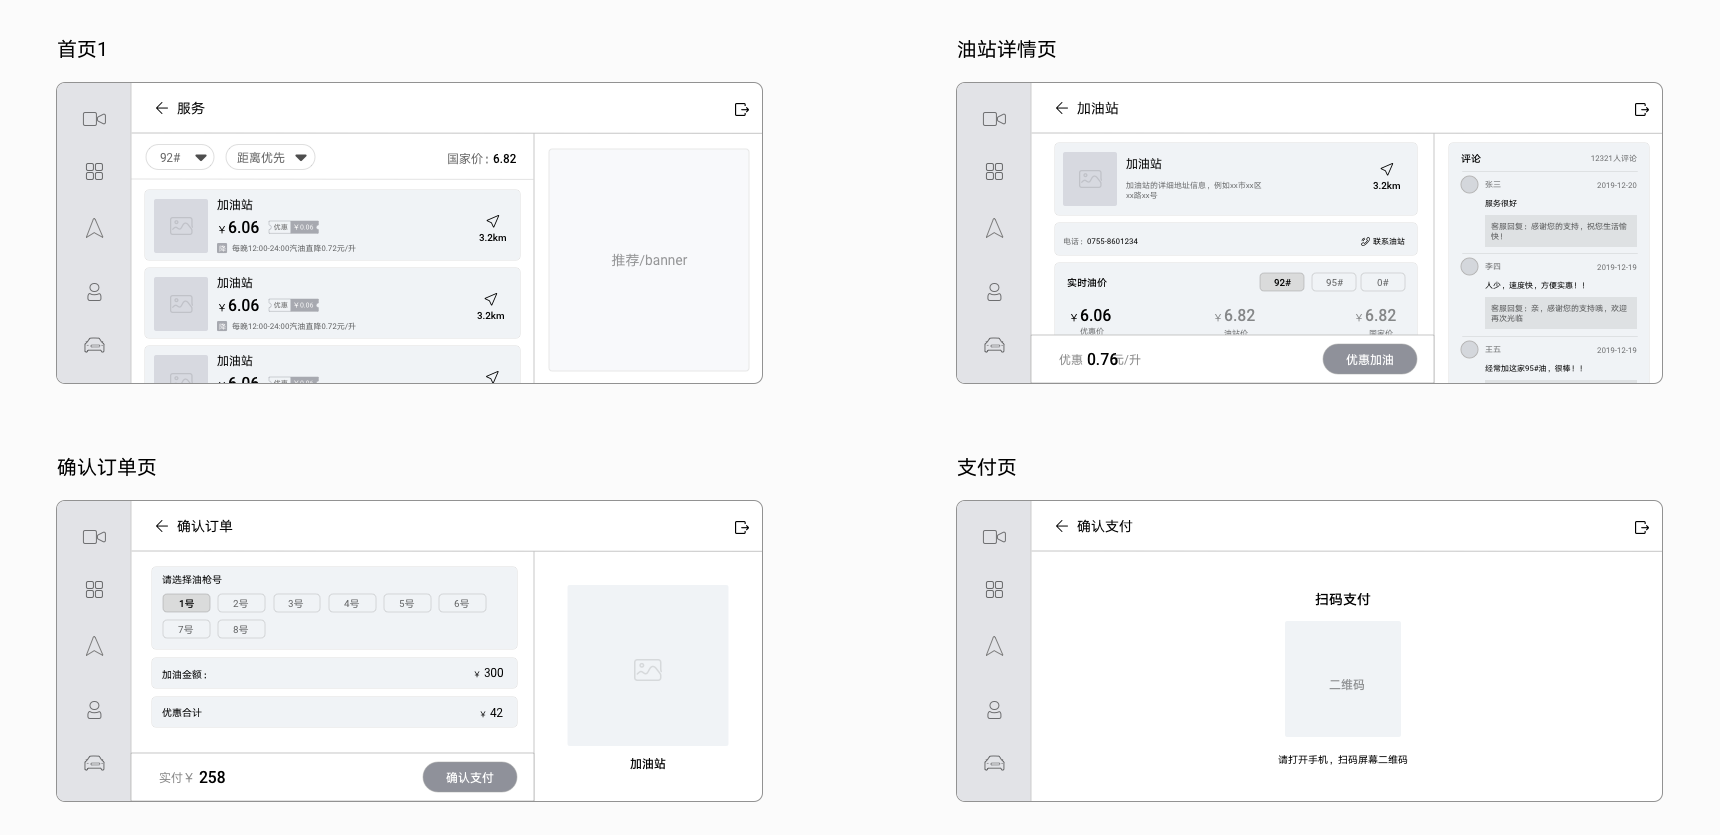This screenshot has width=1720, height=835.
Task: Click exit icon in the 加油站 detail page header
Action: tap(1642, 109)
